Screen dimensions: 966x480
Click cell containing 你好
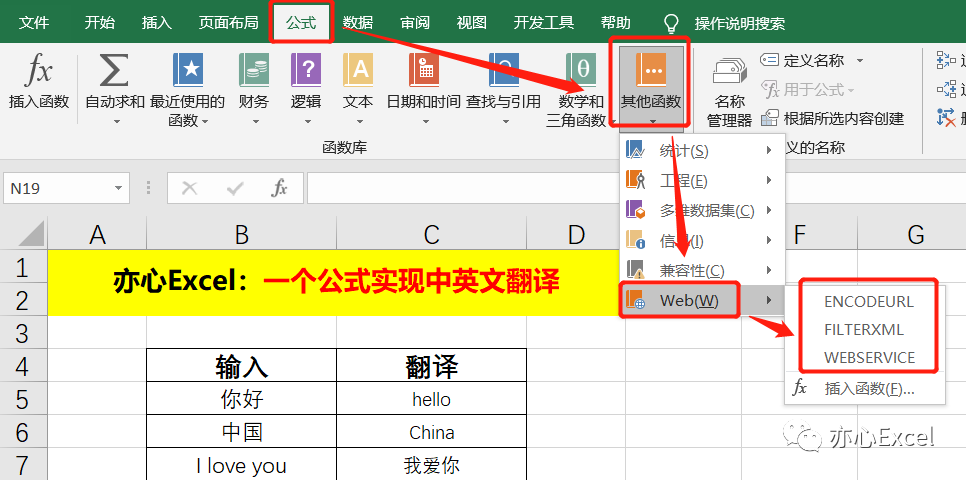pyautogui.click(x=242, y=399)
